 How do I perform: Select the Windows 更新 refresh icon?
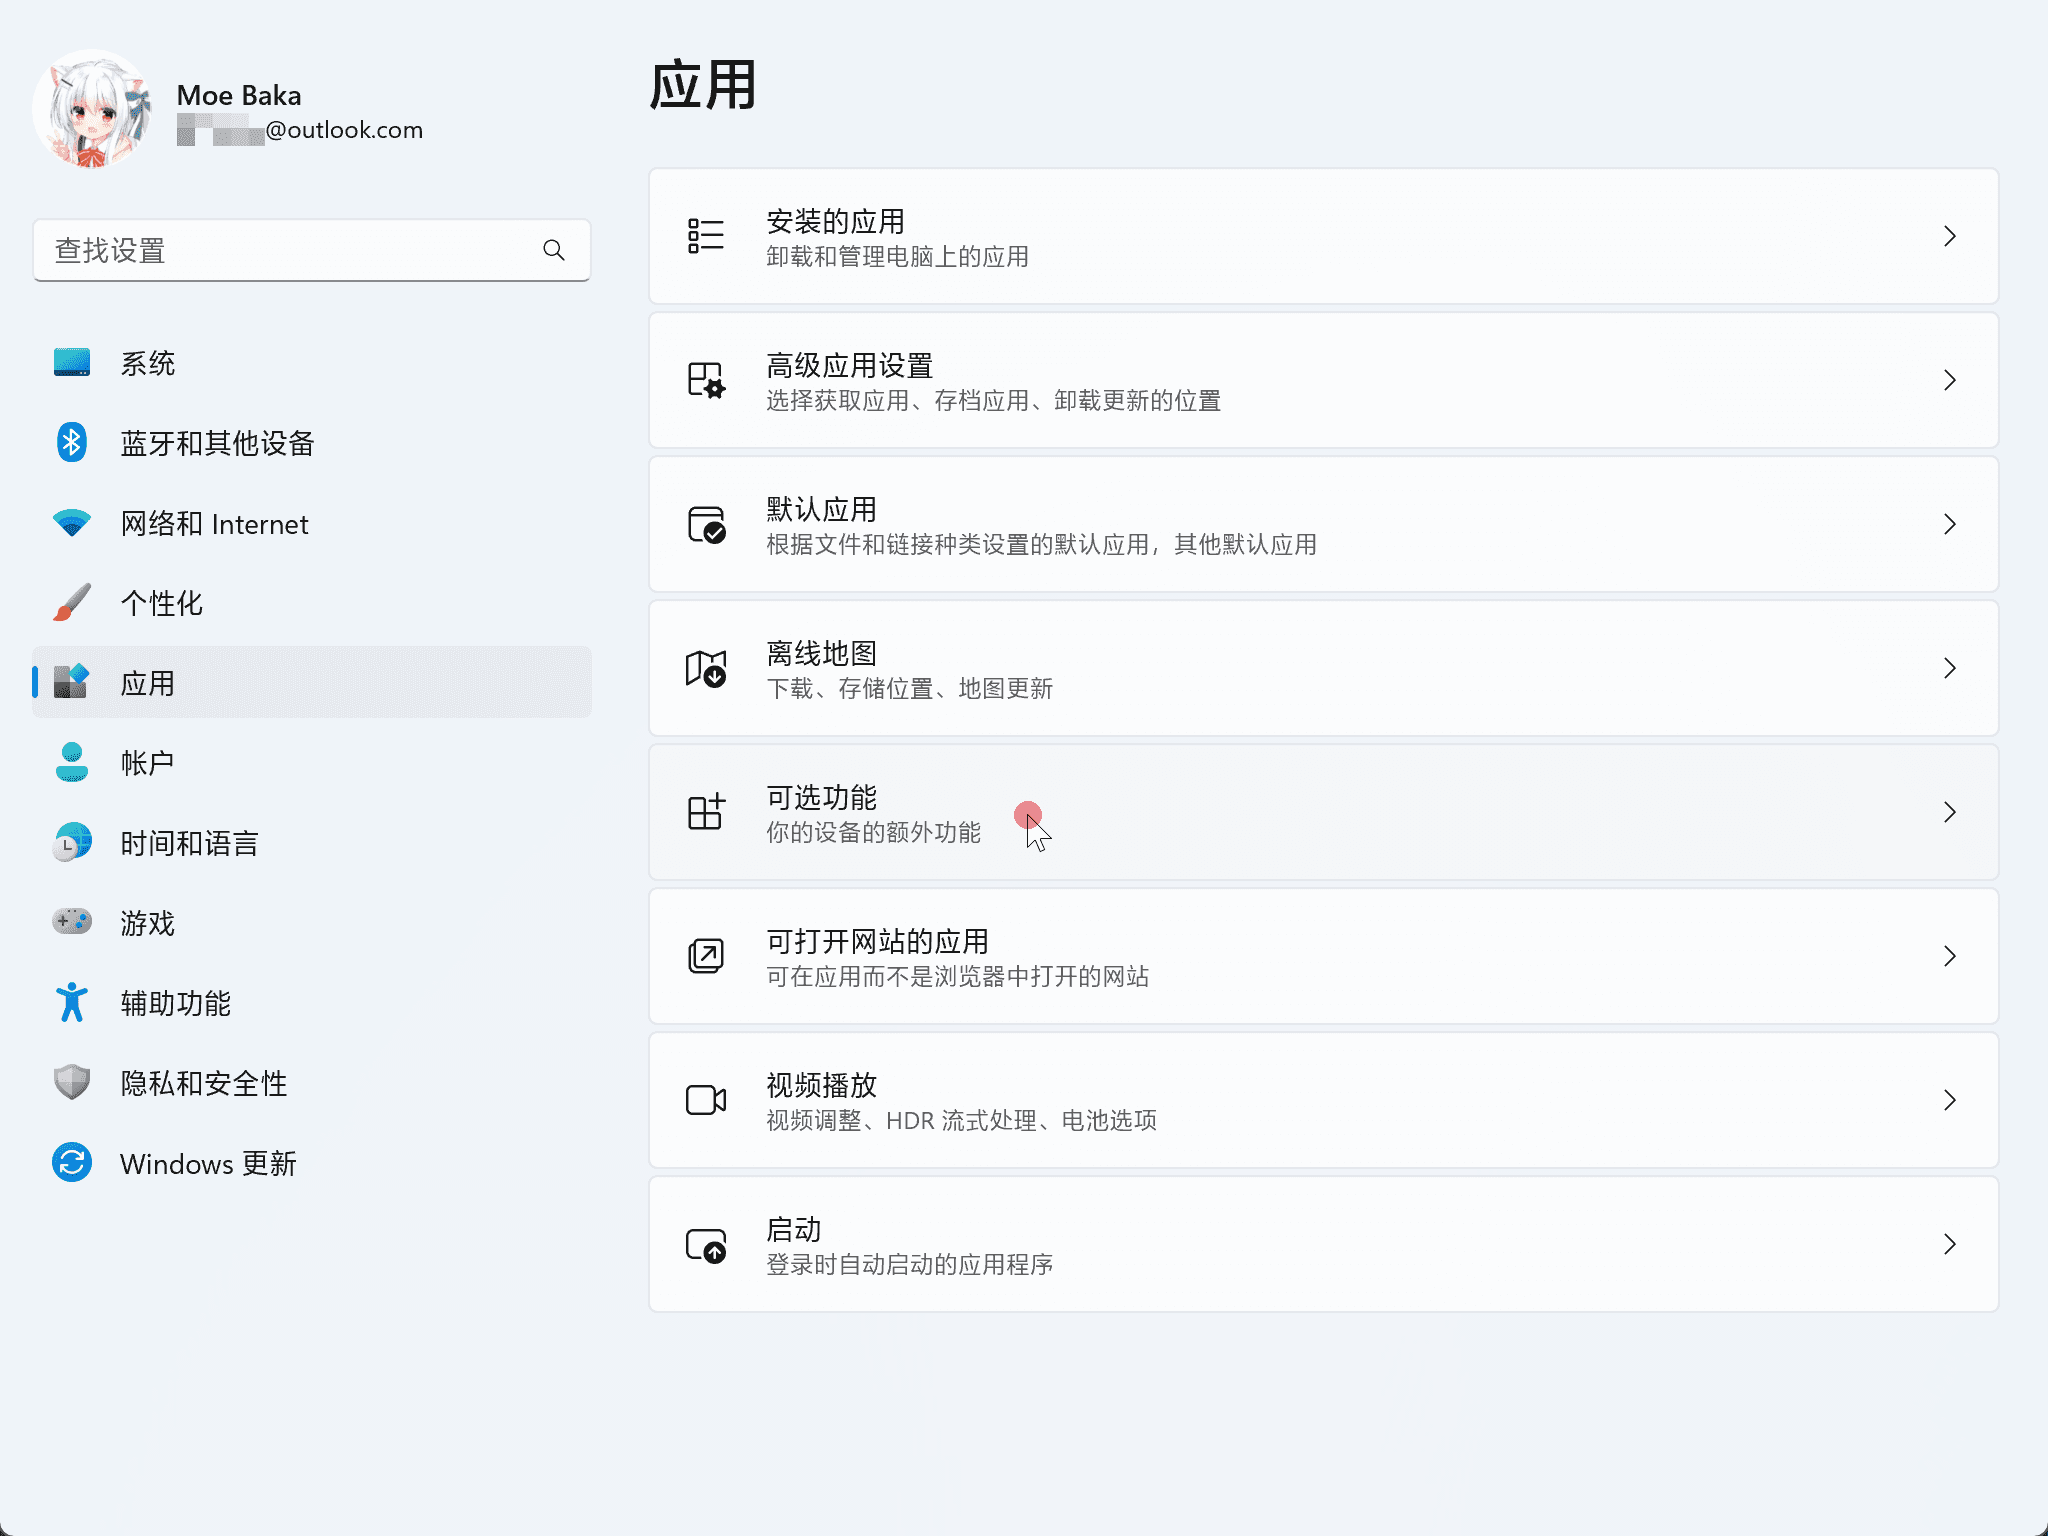[x=71, y=1163]
